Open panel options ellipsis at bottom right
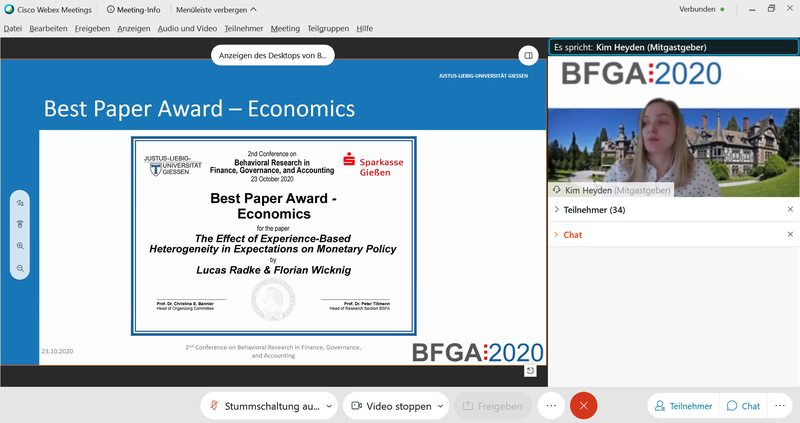The image size is (800, 423). [780, 406]
